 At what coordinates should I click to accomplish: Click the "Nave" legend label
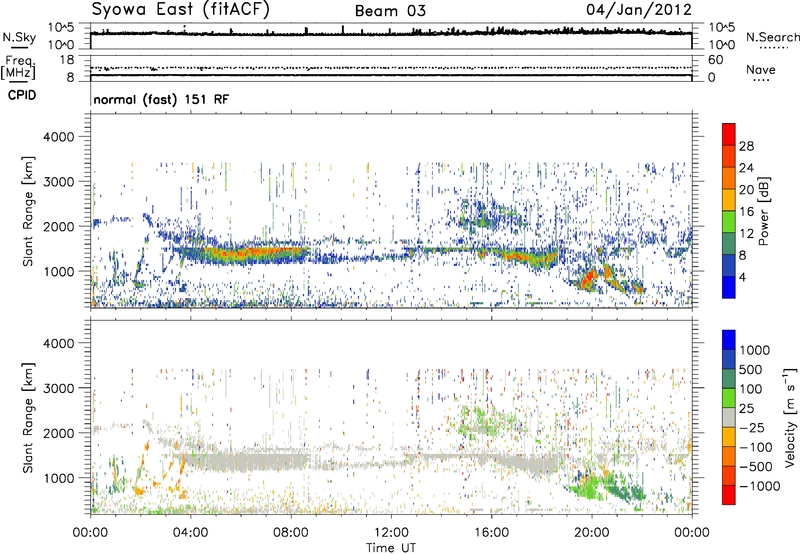point(761,69)
